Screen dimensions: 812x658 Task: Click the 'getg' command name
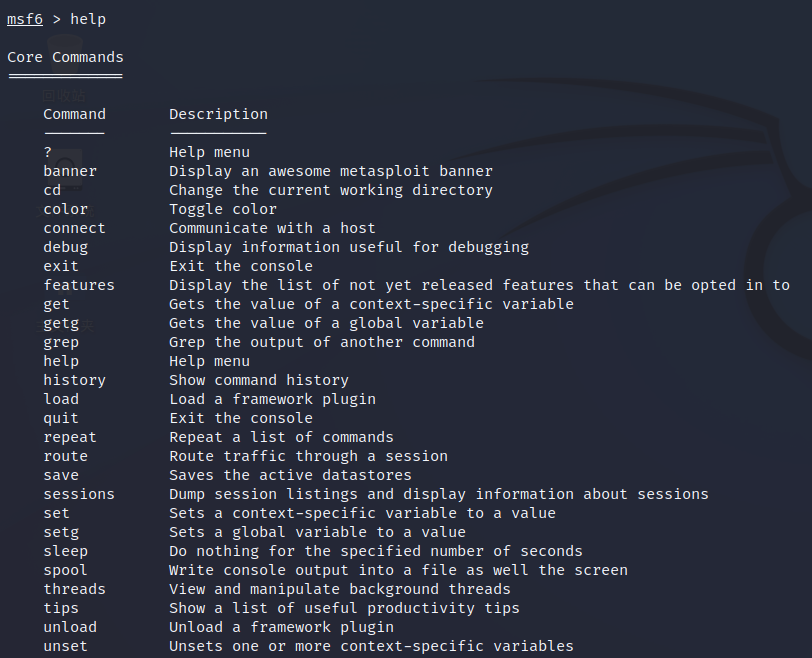click(x=61, y=323)
